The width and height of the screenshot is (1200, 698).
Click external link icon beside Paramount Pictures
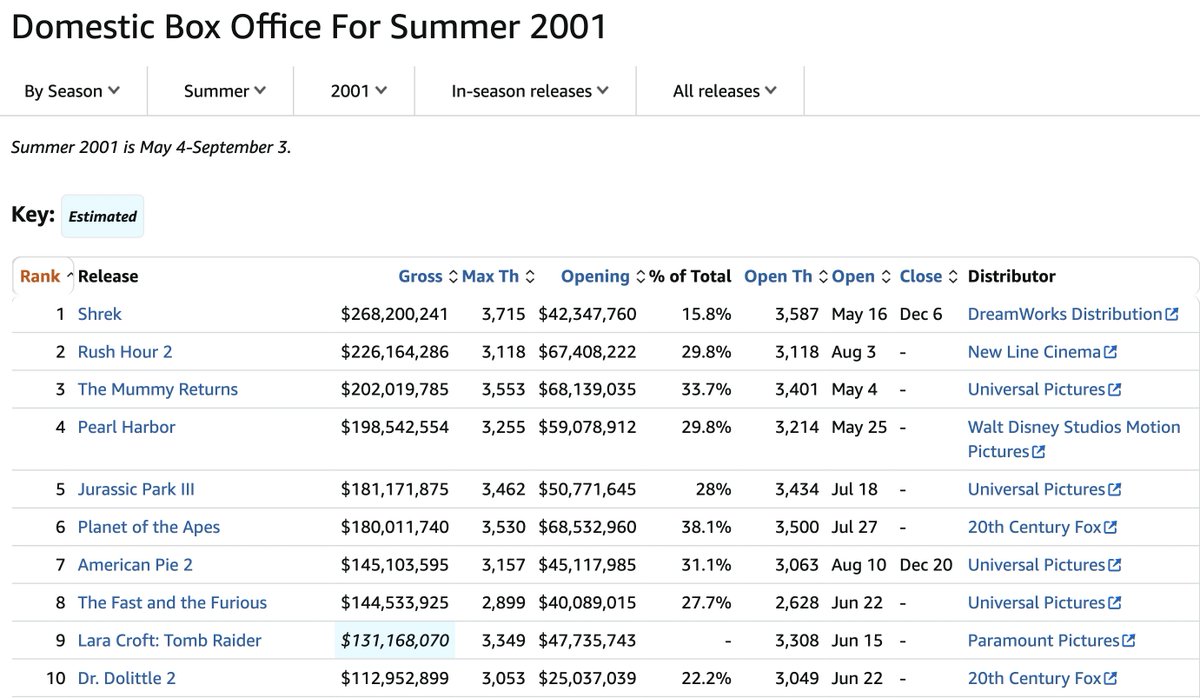point(1129,640)
